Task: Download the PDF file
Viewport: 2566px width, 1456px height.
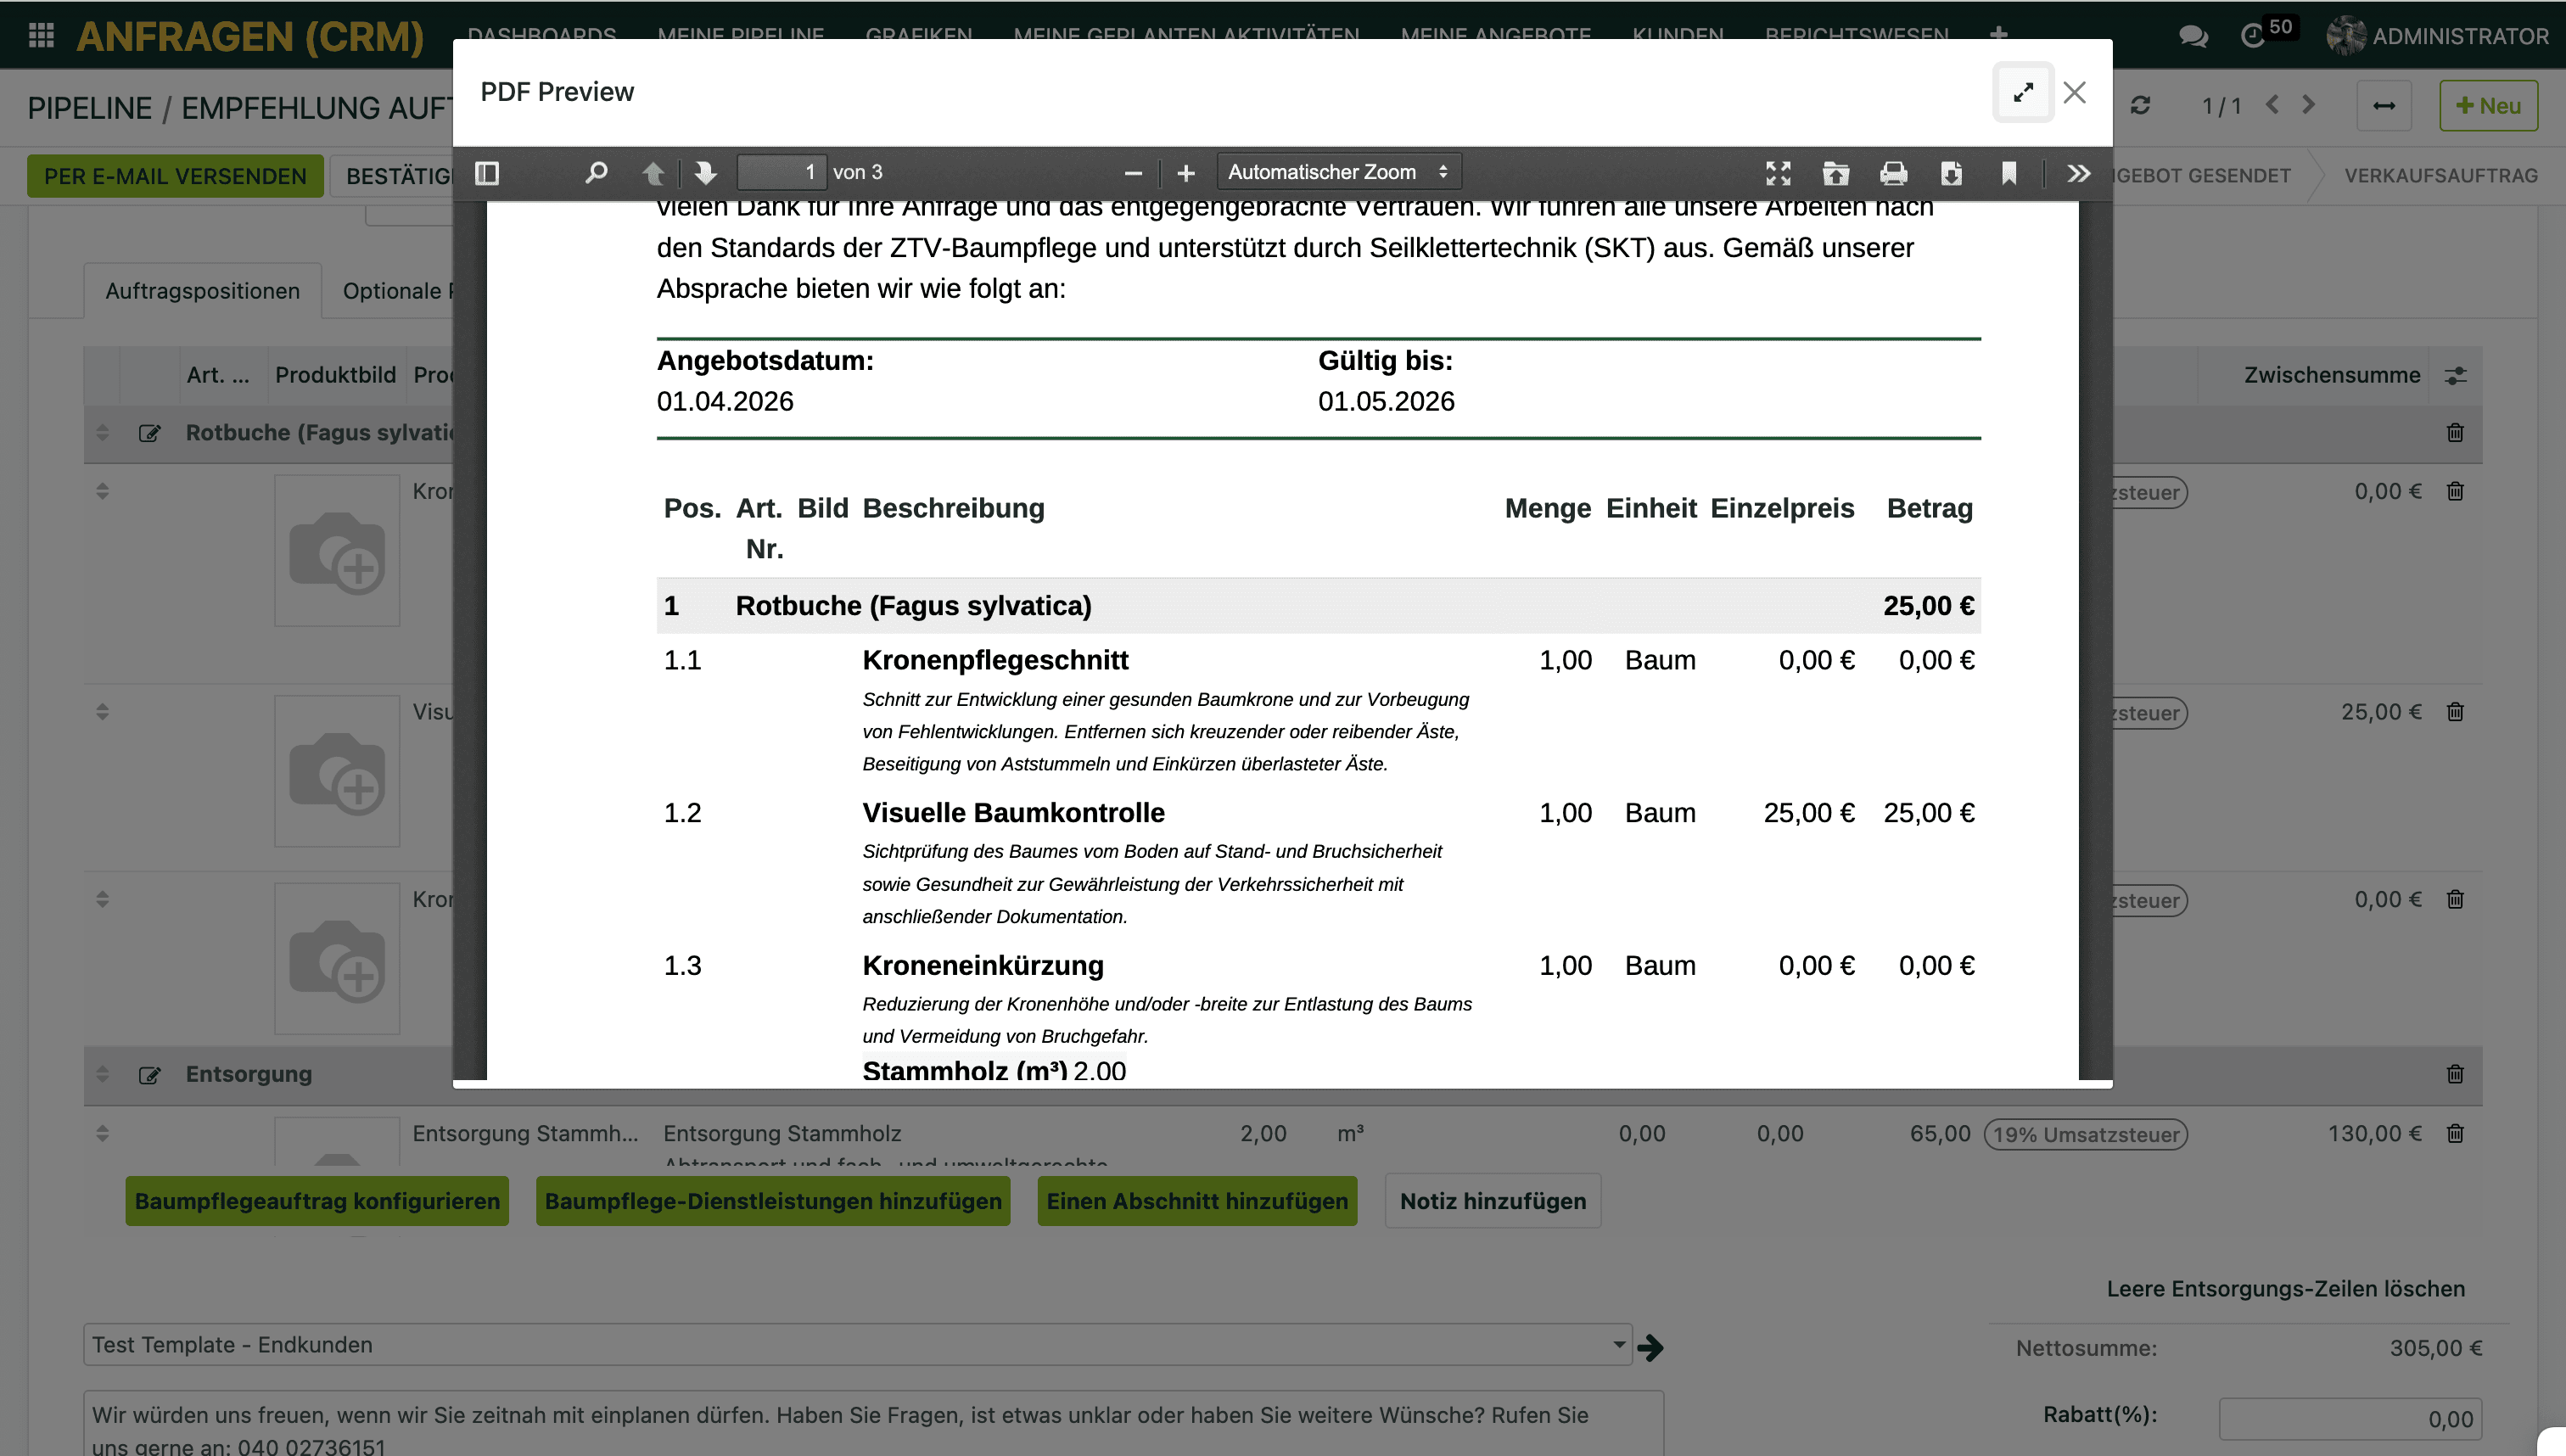Action: [x=1951, y=173]
